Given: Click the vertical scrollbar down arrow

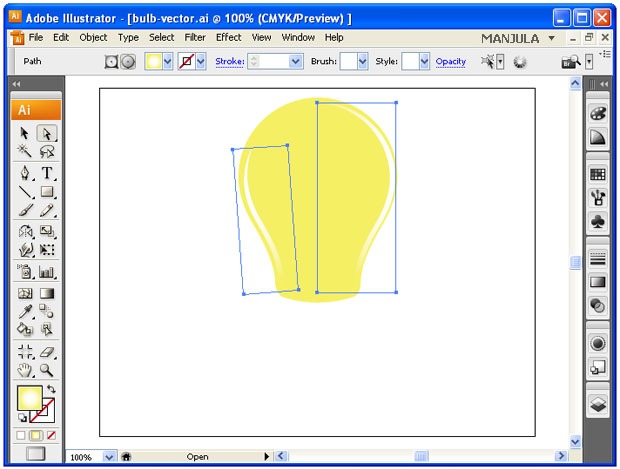Looking at the screenshot, I should [x=575, y=441].
